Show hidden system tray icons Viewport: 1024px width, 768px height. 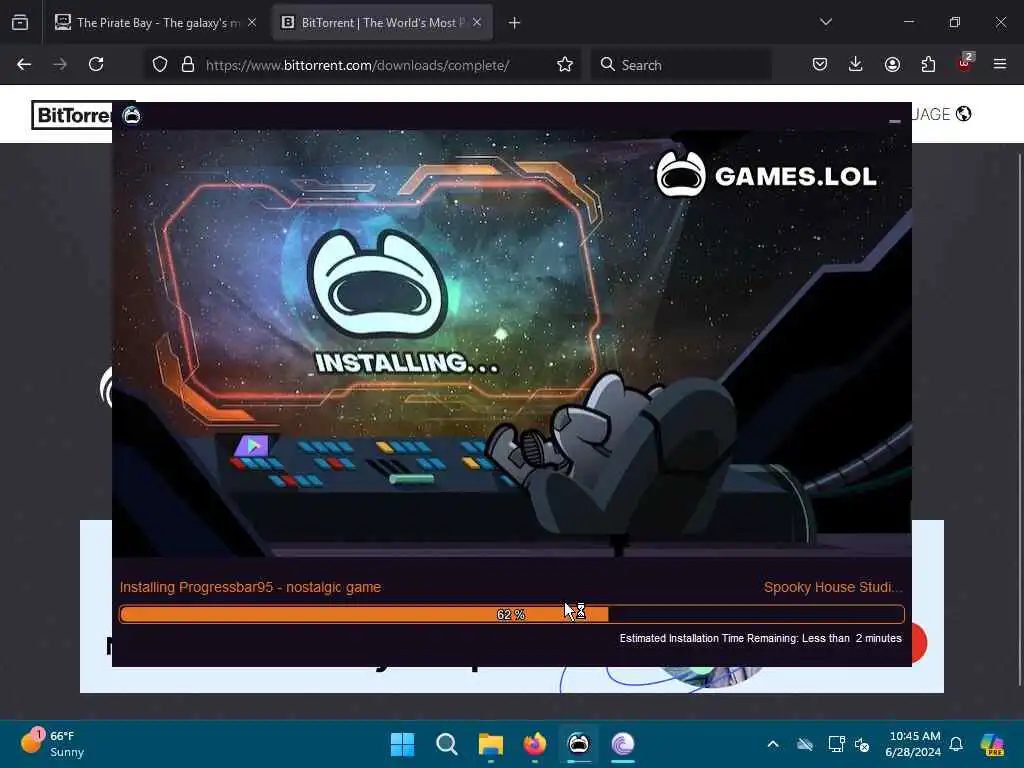(x=773, y=744)
